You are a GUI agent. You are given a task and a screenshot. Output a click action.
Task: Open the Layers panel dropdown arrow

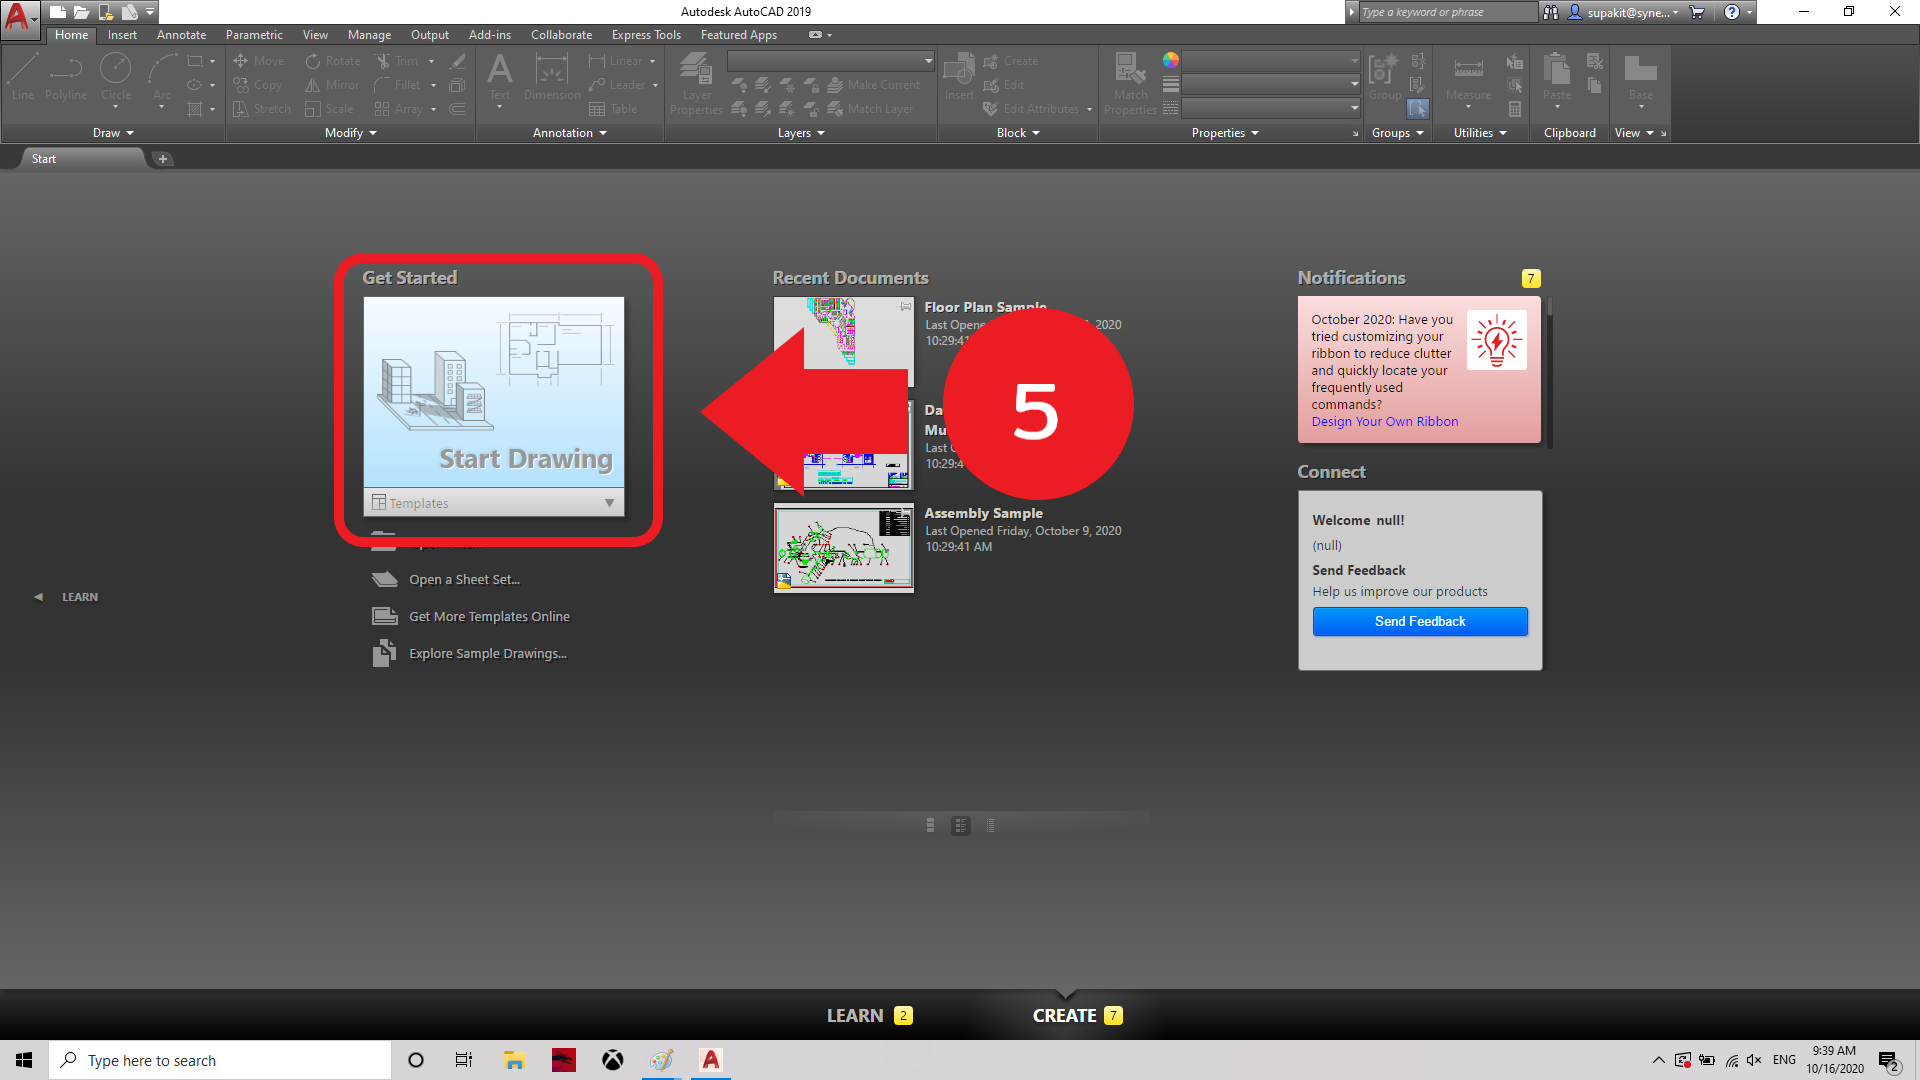[821, 133]
